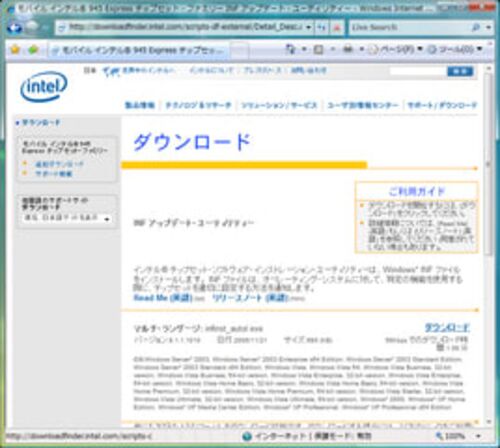Screen dimensions: 500x448
Task: Click the Internet zone globe in status bar
Action: click(x=247, y=436)
